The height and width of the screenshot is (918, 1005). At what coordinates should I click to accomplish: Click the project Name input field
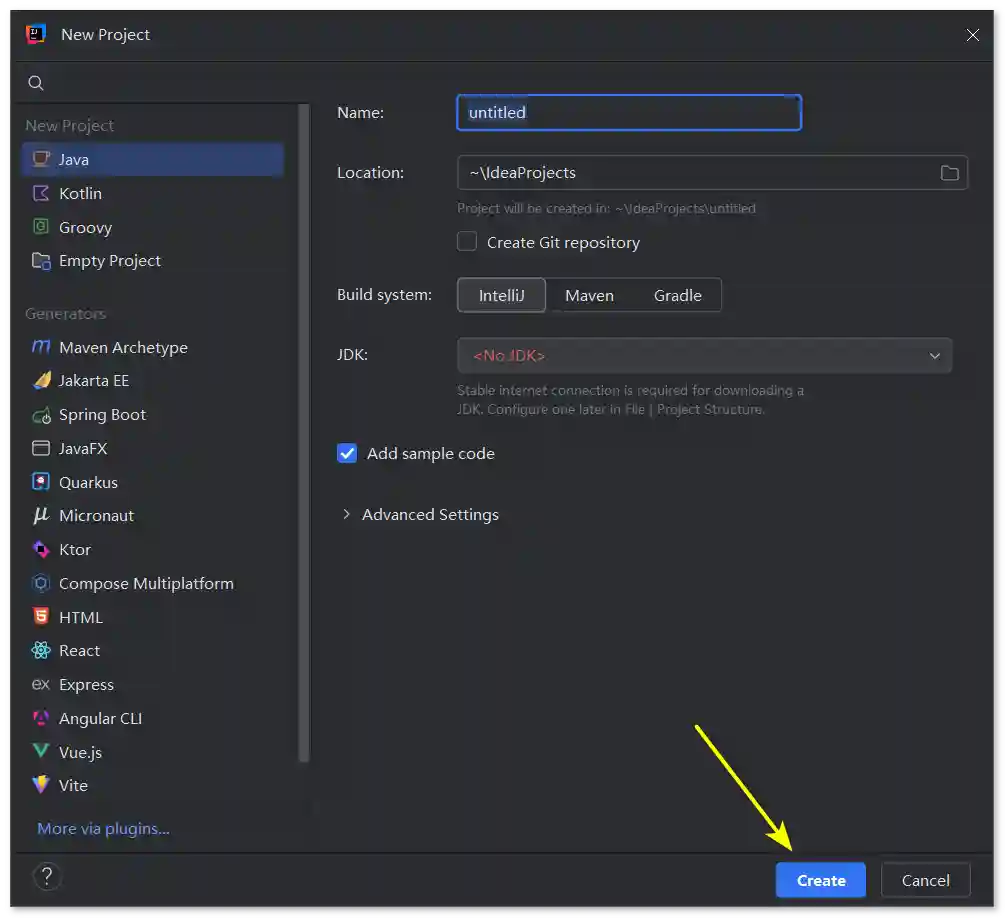(x=628, y=113)
